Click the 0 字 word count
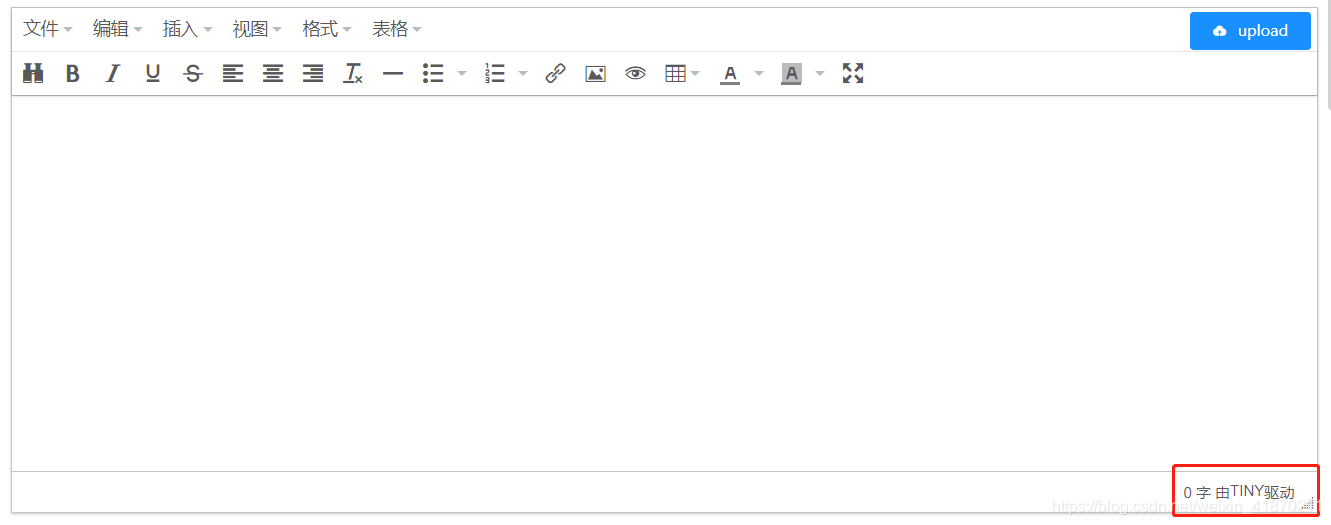The image size is (1331, 525). 1197,493
